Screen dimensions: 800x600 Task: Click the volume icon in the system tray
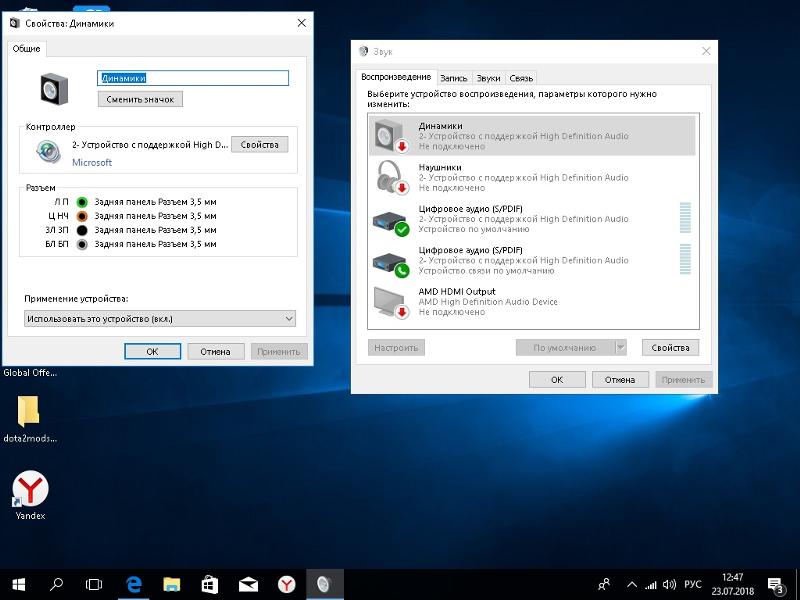tap(669, 585)
